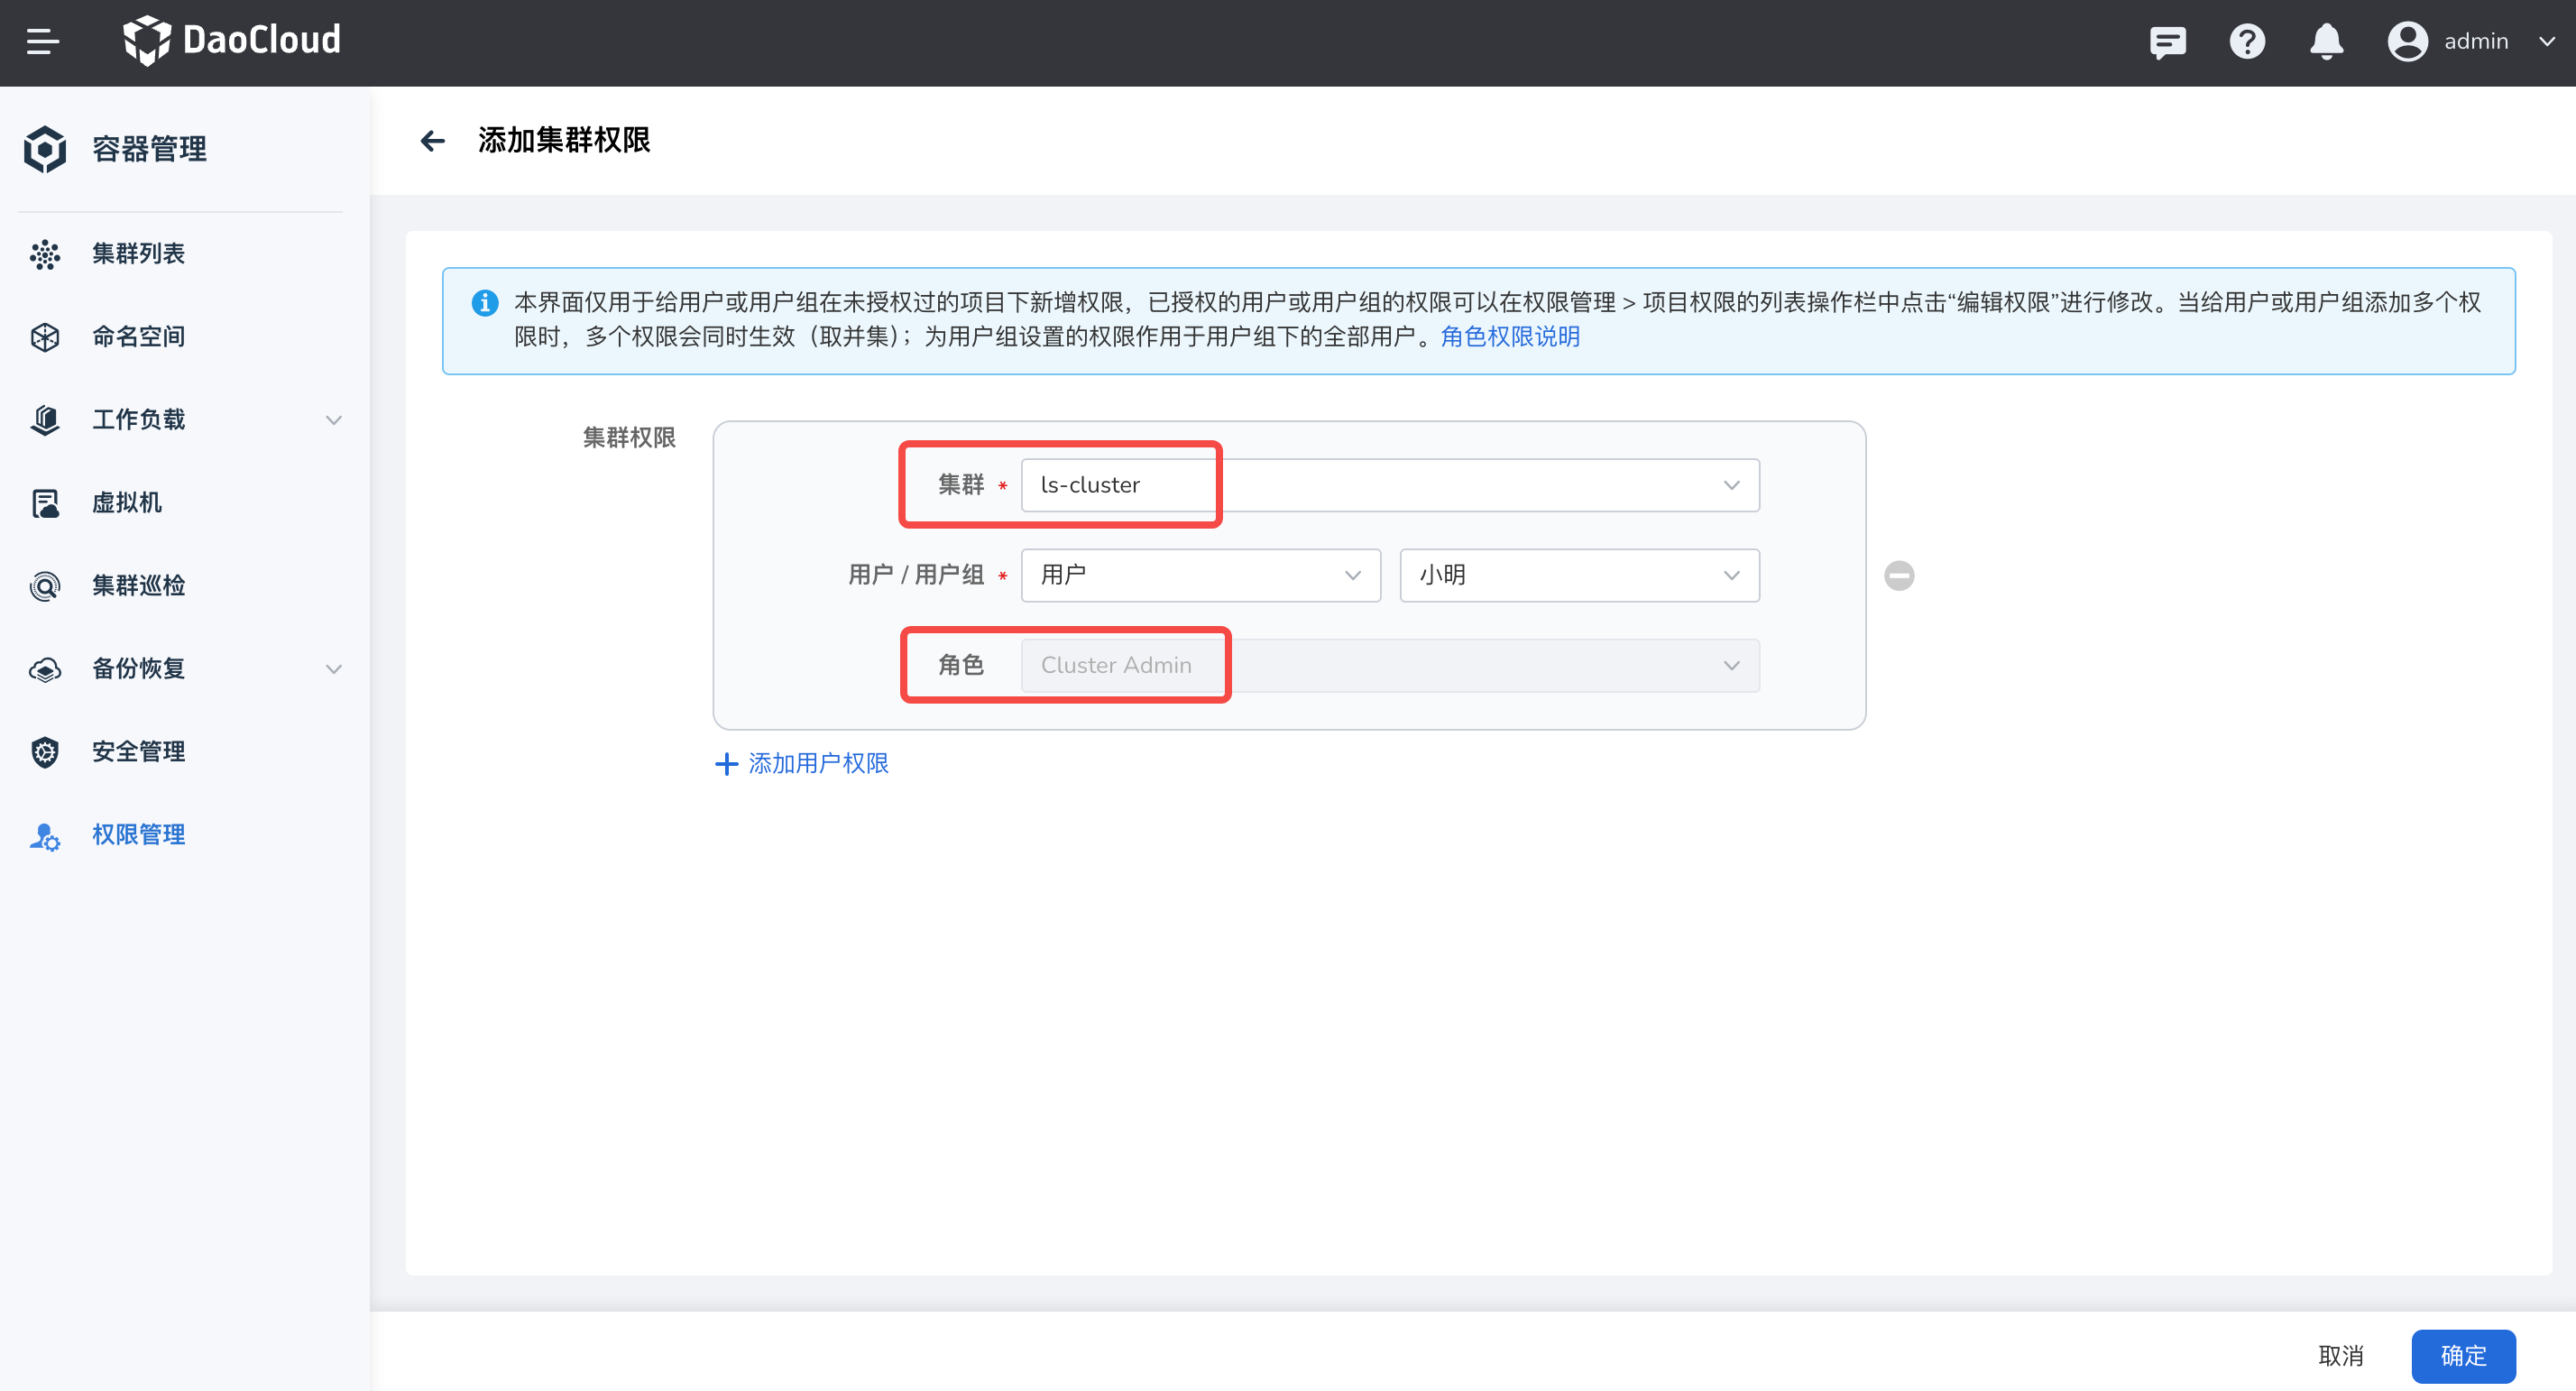2576x1391 pixels.
Task: Select the 命名空间 icon in sidebar
Action: coord(45,336)
